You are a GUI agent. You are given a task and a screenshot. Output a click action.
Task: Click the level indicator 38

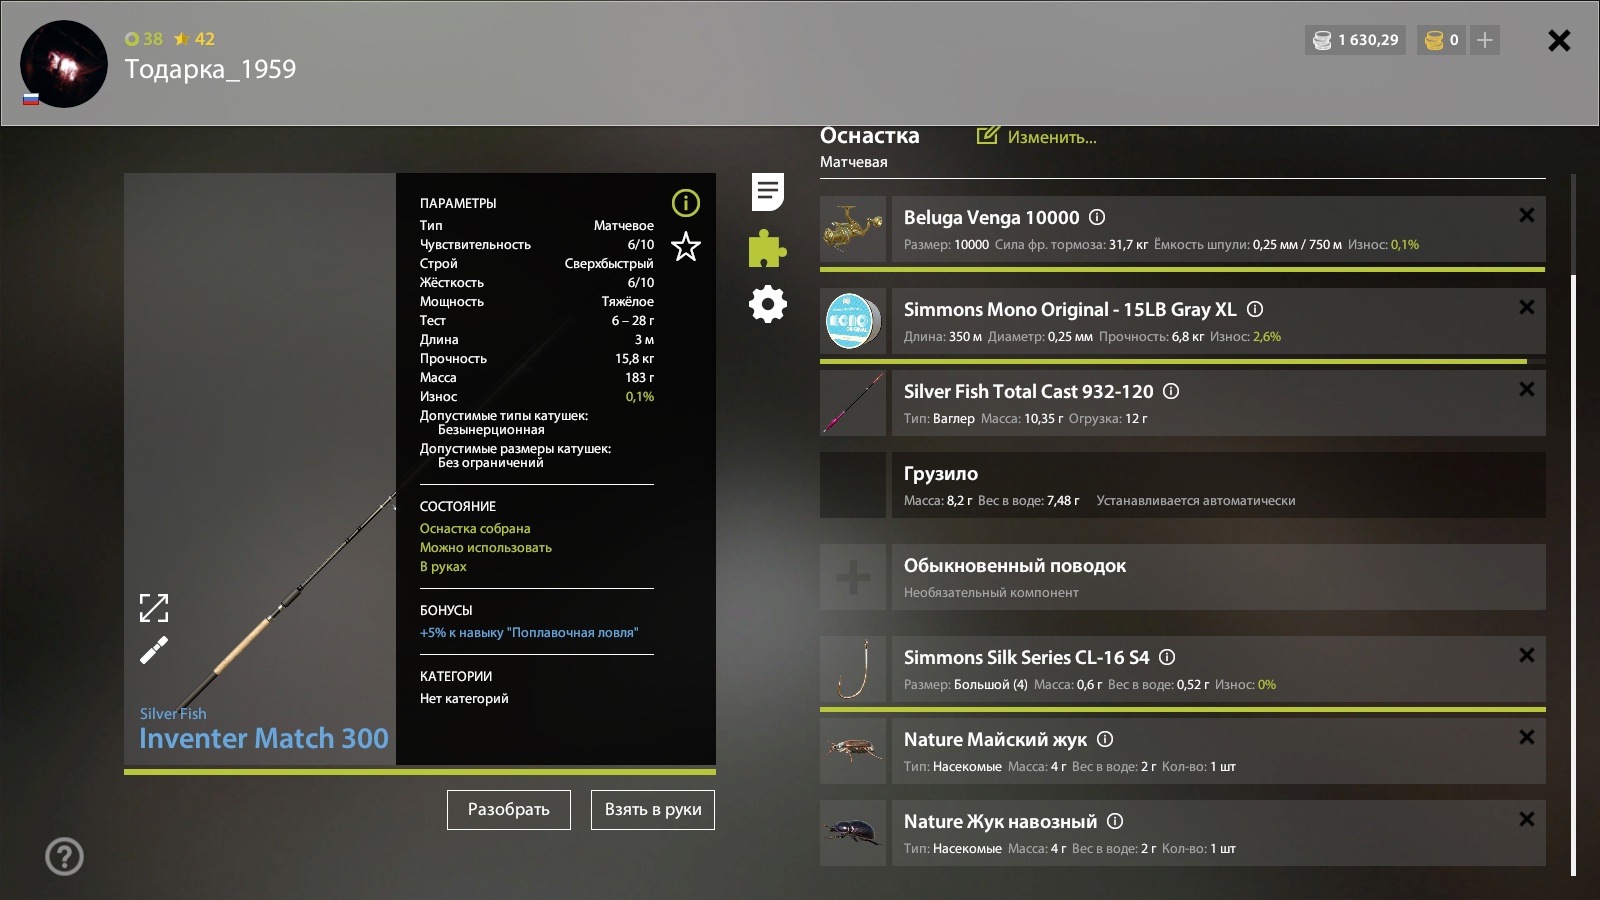143,39
